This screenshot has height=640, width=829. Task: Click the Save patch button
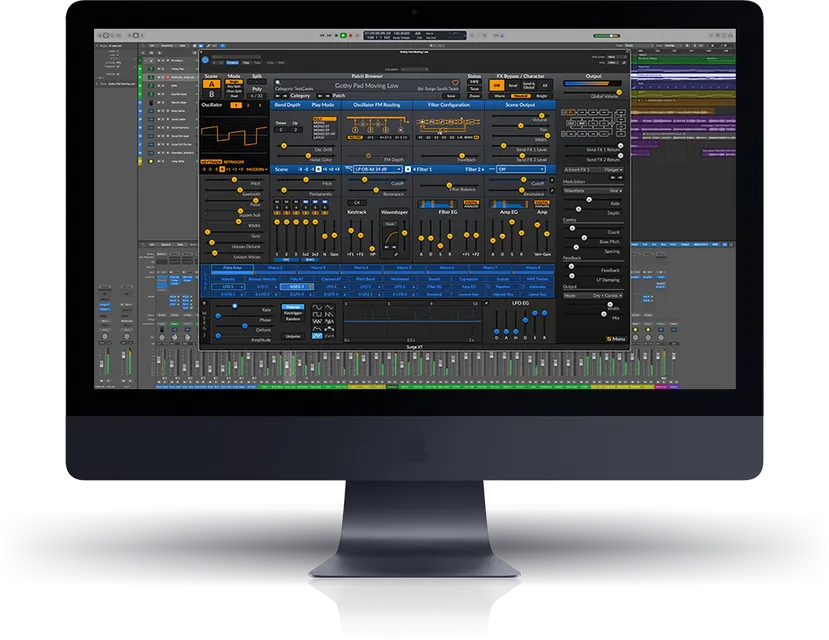[x=451, y=96]
